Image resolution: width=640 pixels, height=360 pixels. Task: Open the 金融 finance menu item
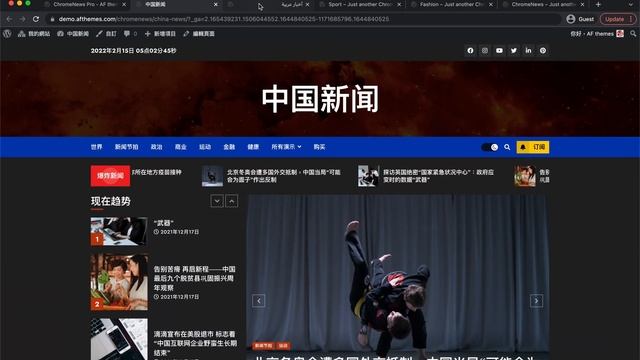229,147
